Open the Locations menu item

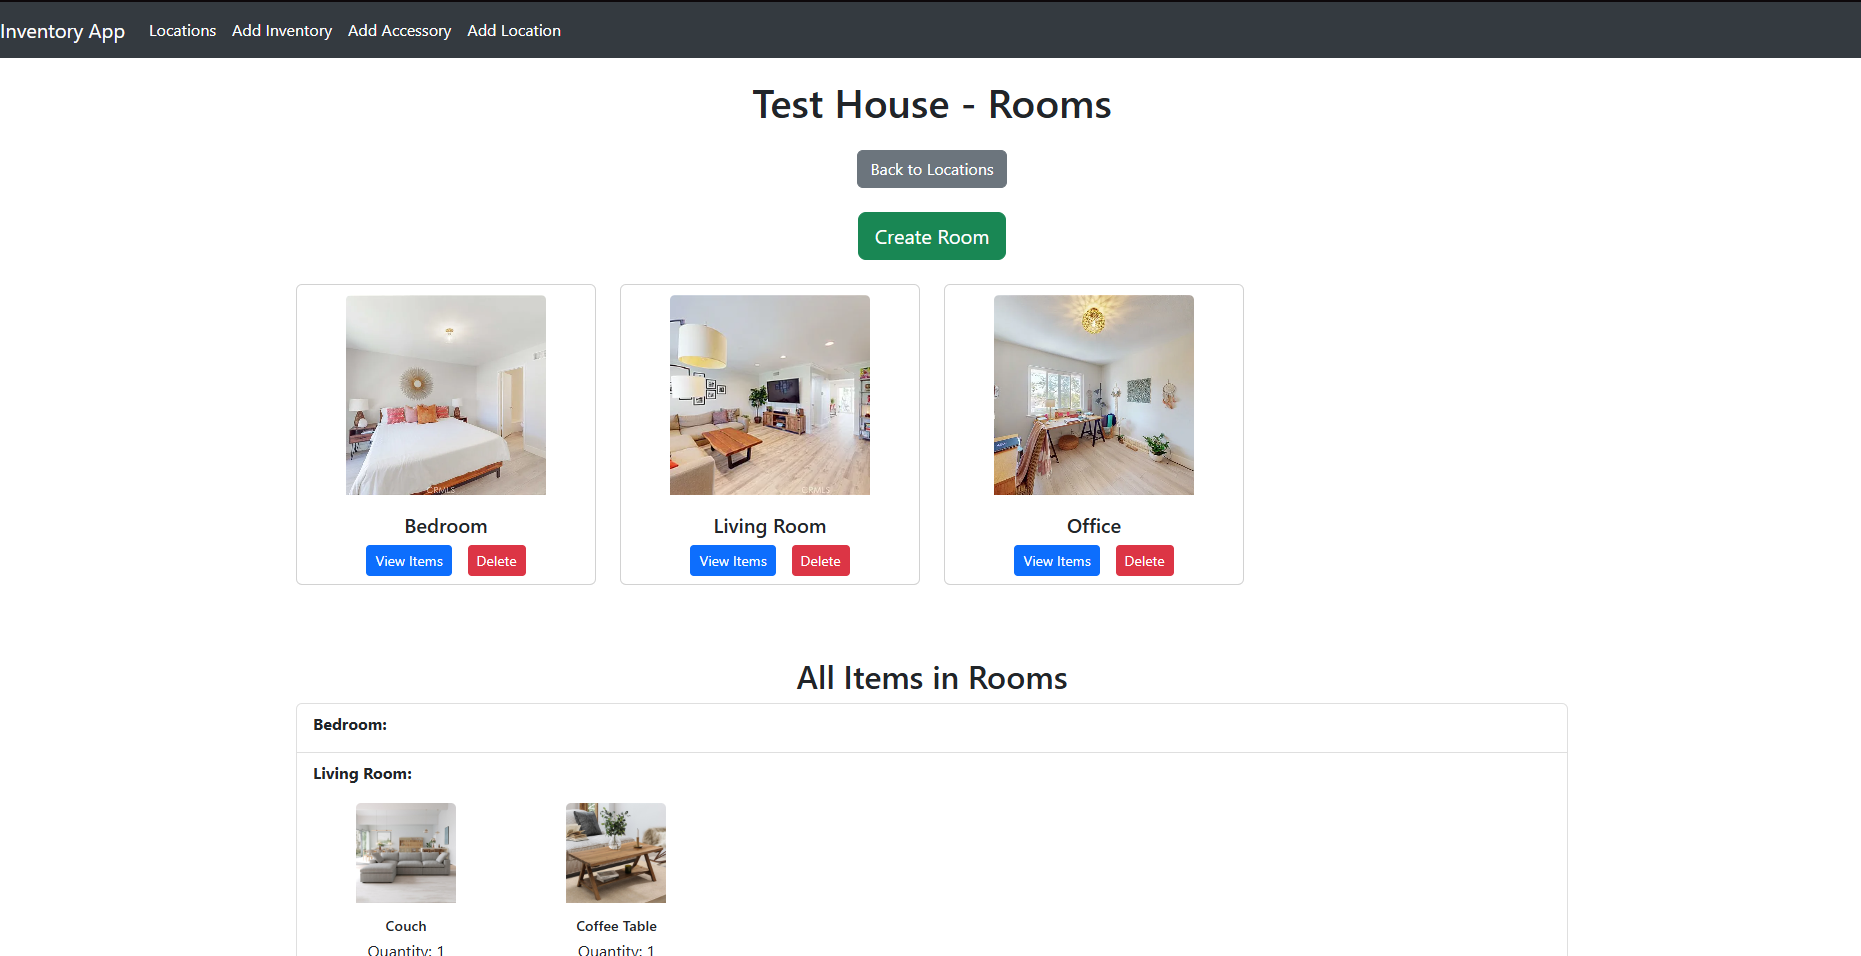[x=182, y=30]
